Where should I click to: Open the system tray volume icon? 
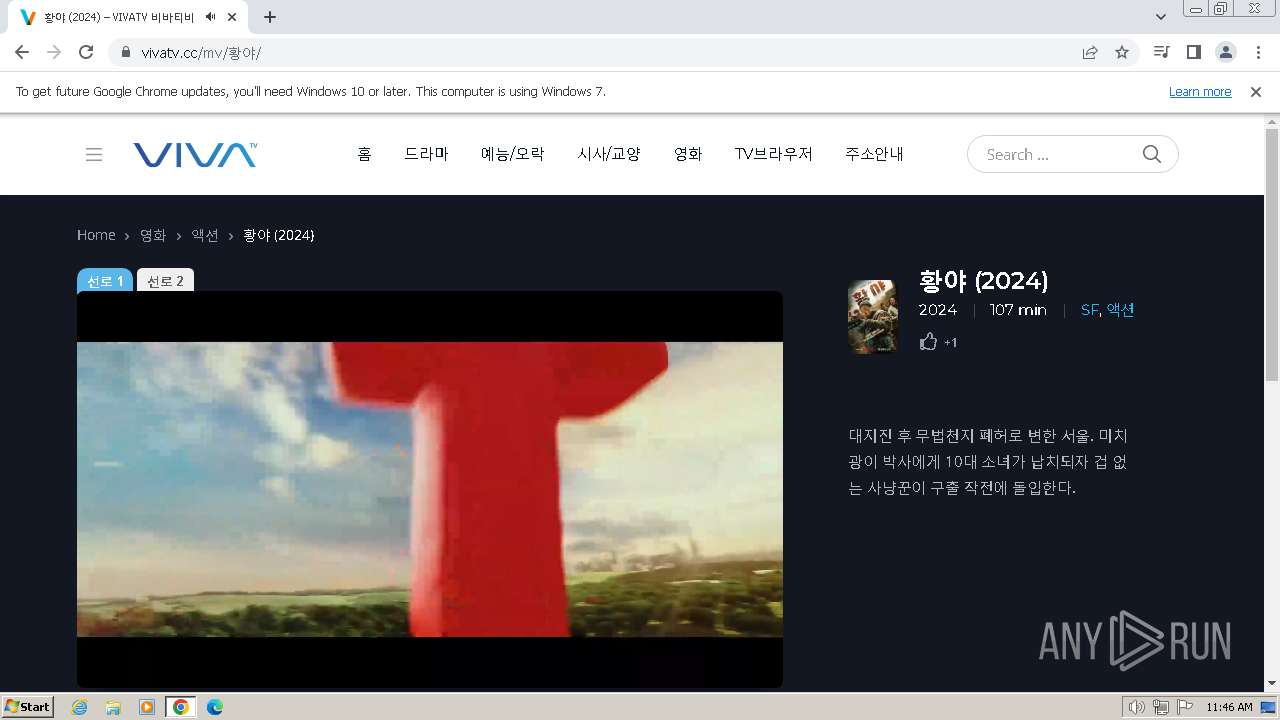coord(1136,707)
